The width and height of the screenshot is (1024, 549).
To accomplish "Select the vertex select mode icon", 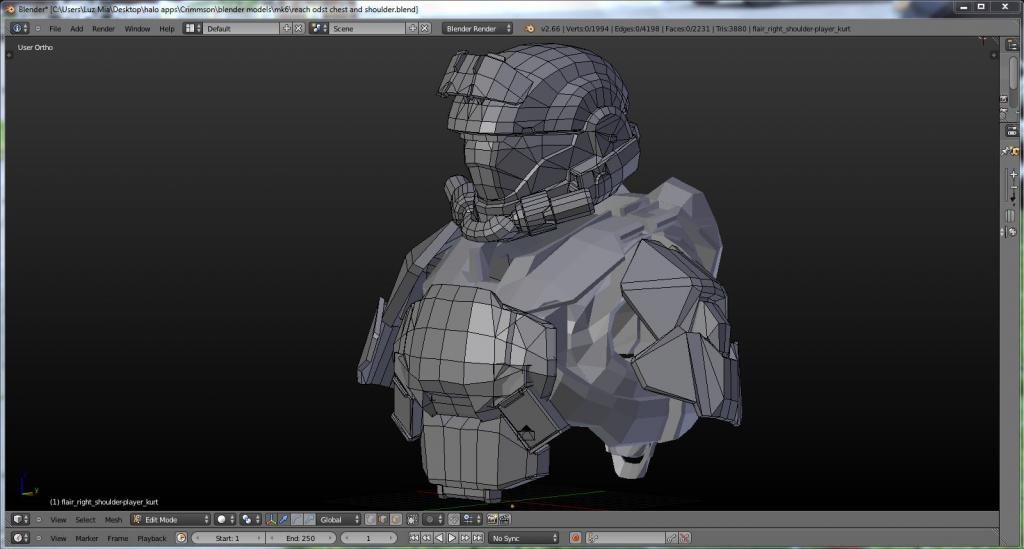I will coord(371,520).
